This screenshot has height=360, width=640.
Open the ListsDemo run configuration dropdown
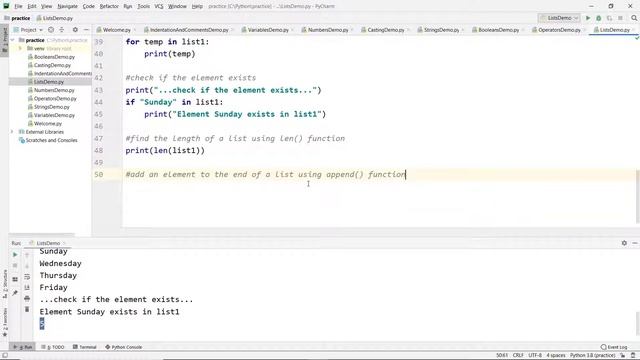(559, 18)
